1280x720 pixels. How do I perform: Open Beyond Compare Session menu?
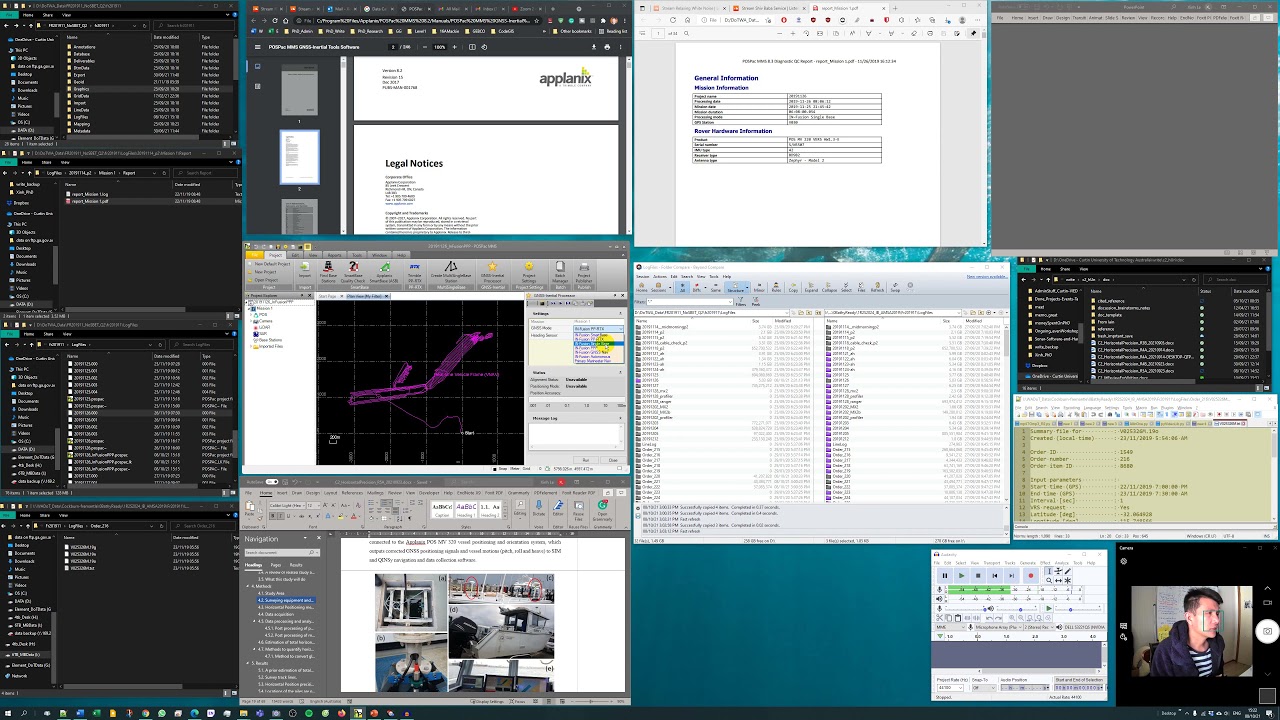(642, 276)
